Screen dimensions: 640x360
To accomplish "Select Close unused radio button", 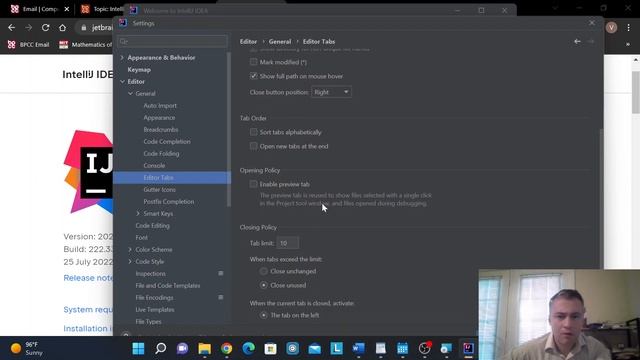I will click(x=264, y=285).
